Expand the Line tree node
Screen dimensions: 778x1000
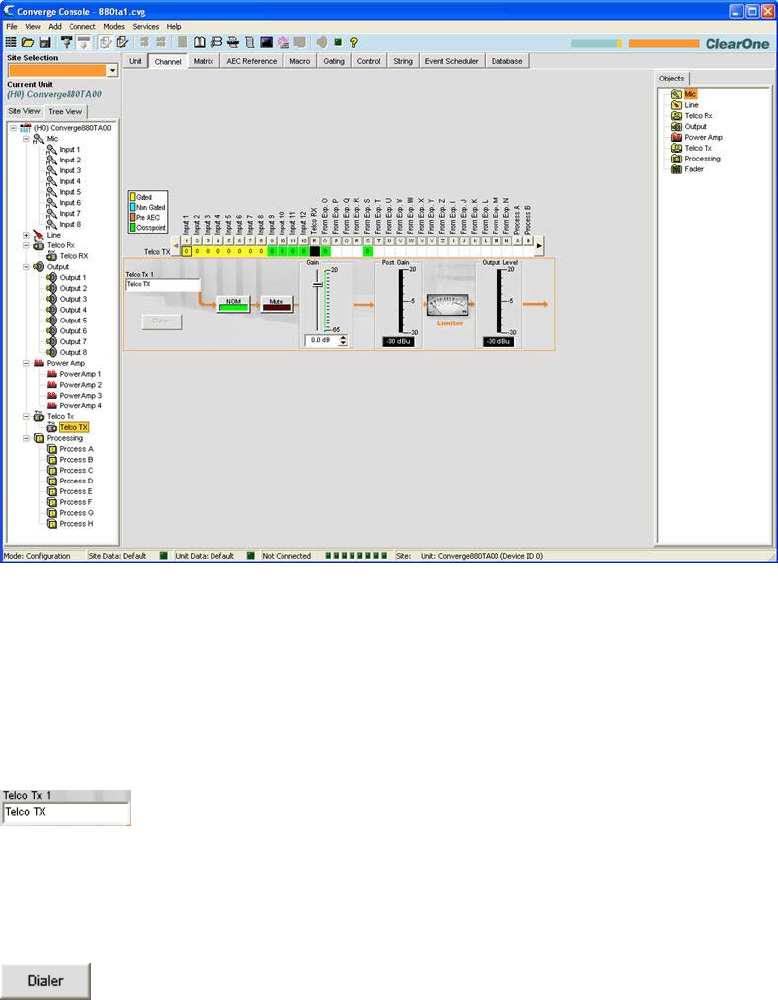click(26, 235)
